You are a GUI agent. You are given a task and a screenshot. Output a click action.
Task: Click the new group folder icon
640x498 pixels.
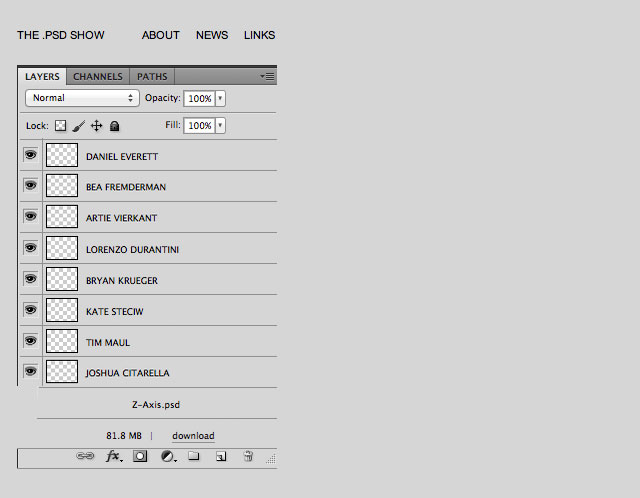(194, 456)
